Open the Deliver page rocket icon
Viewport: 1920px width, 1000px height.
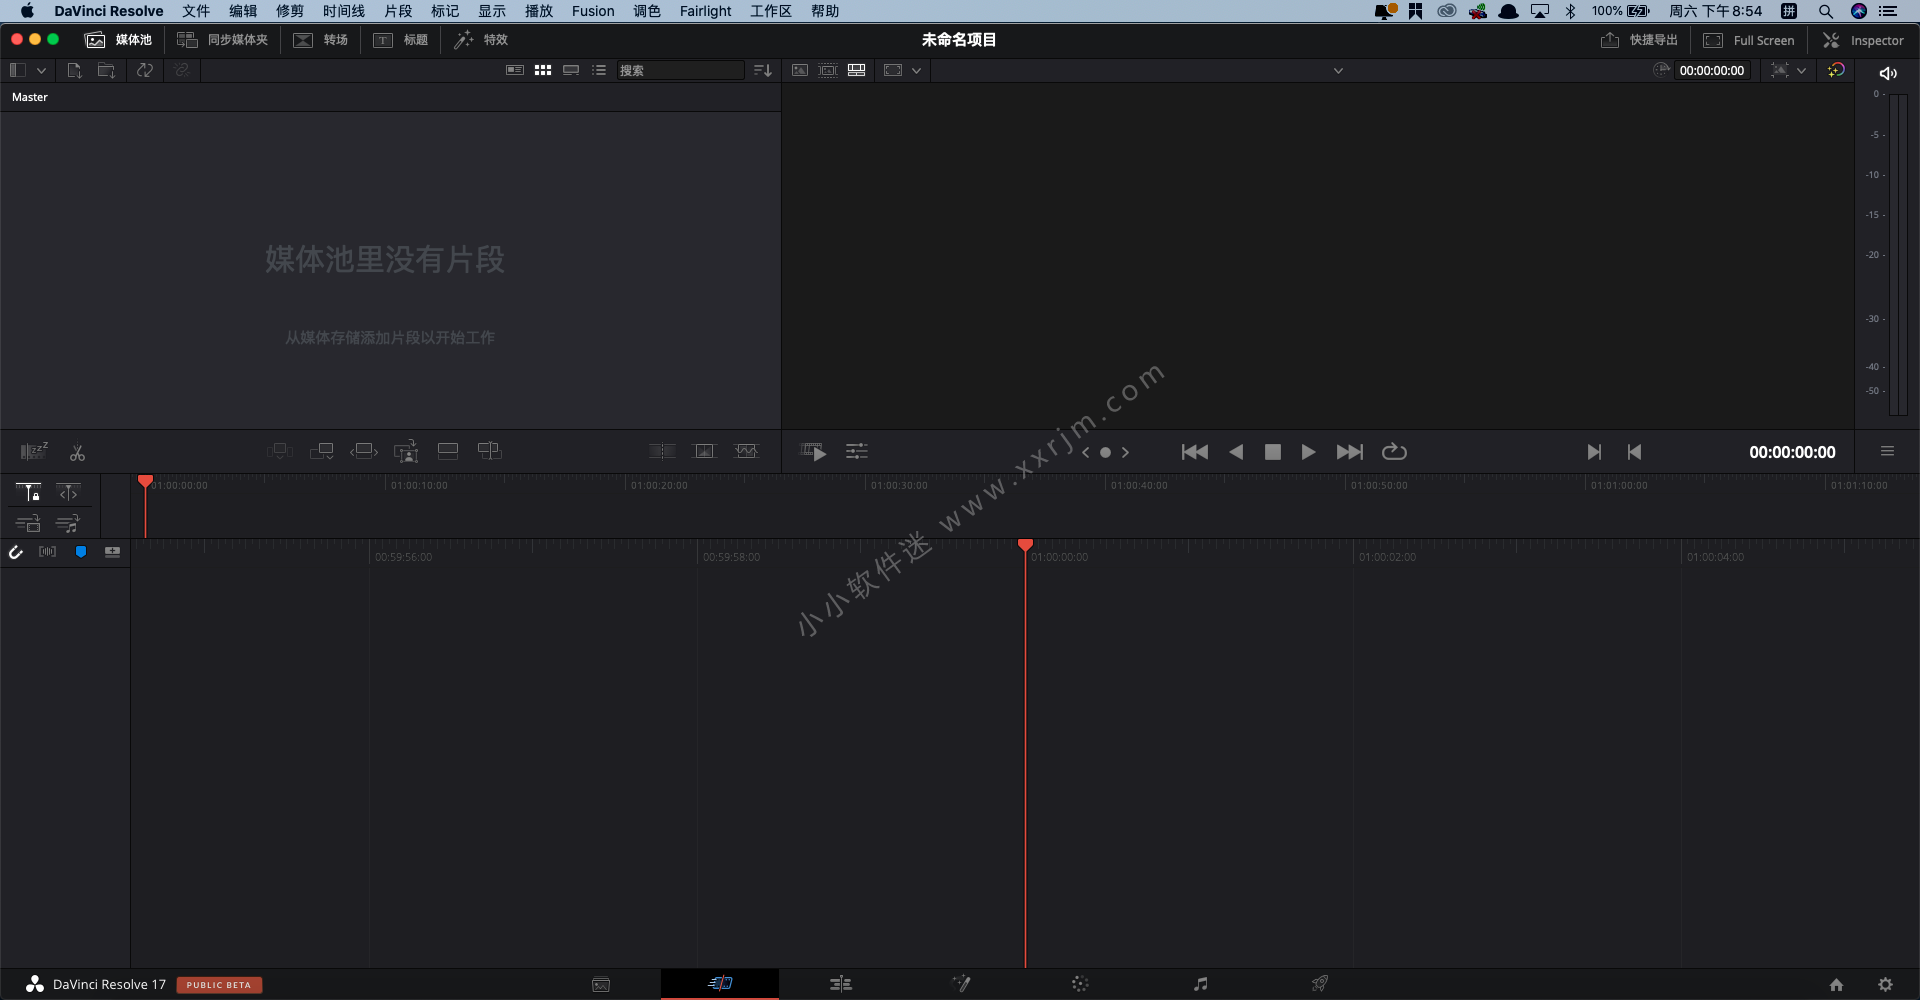[x=1320, y=984]
